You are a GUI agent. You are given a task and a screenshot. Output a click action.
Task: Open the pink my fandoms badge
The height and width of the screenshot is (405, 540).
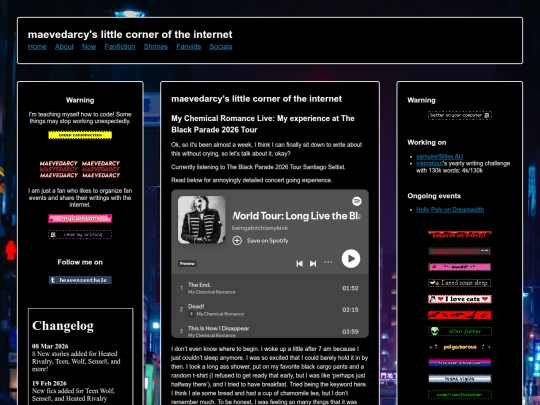point(80,218)
